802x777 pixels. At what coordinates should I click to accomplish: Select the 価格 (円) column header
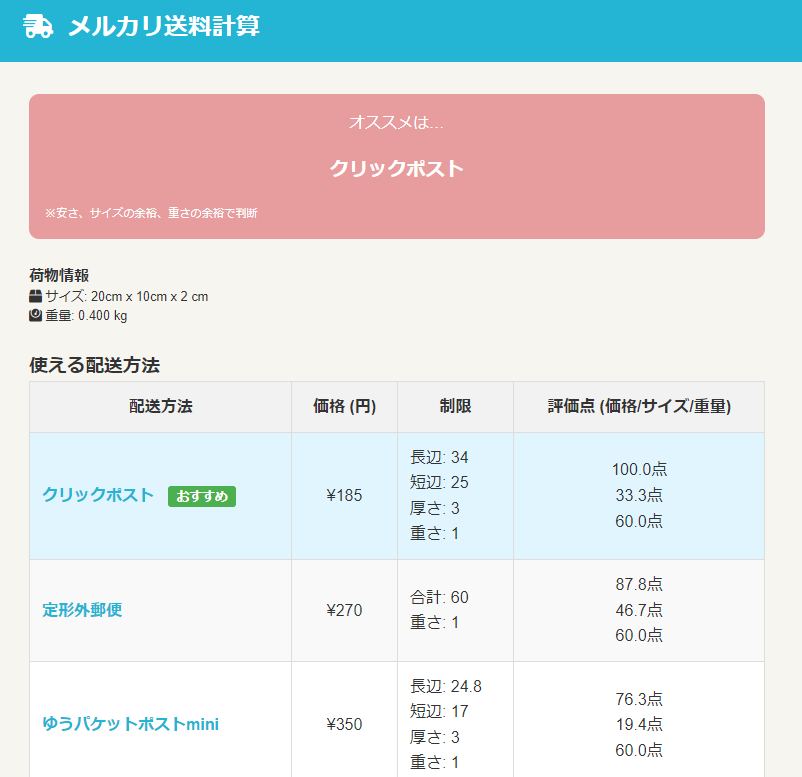(x=344, y=407)
